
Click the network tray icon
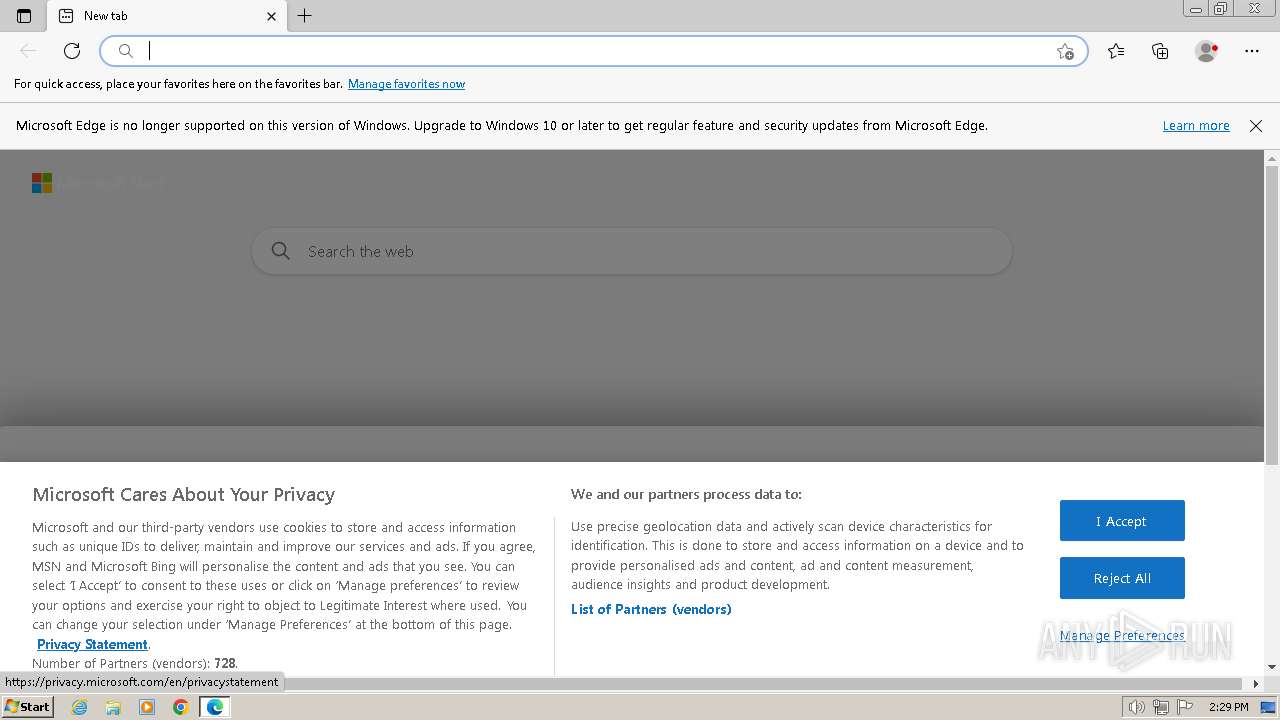click(1160, 707)
